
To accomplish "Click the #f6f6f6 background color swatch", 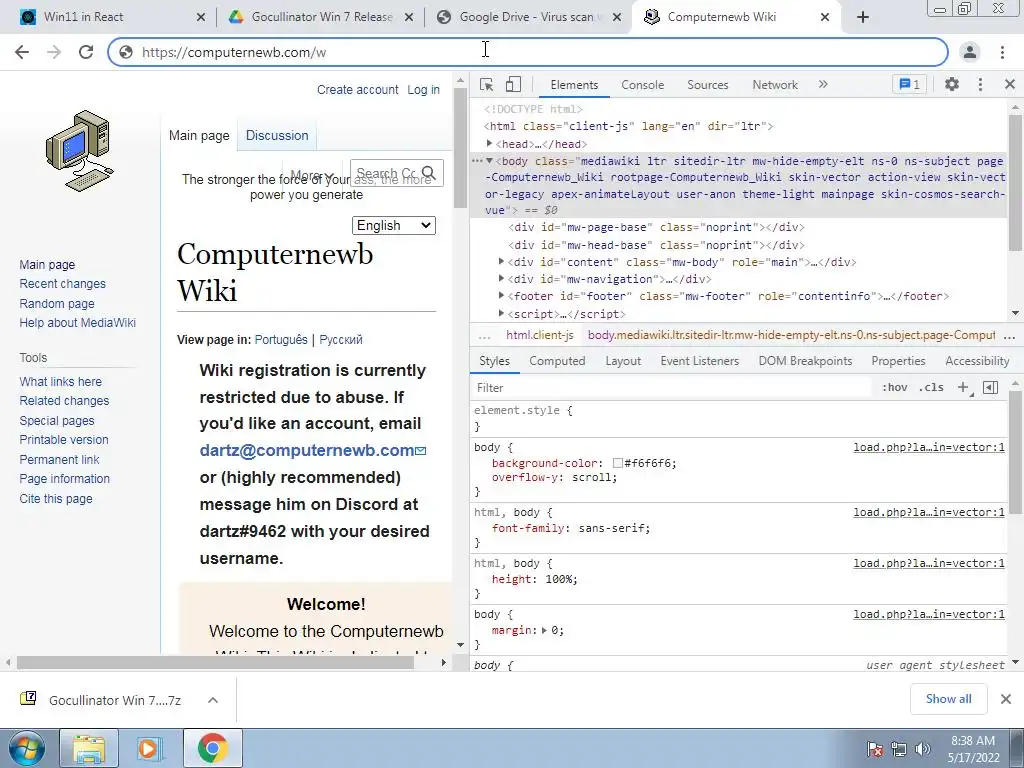I will tap(618, 463).
